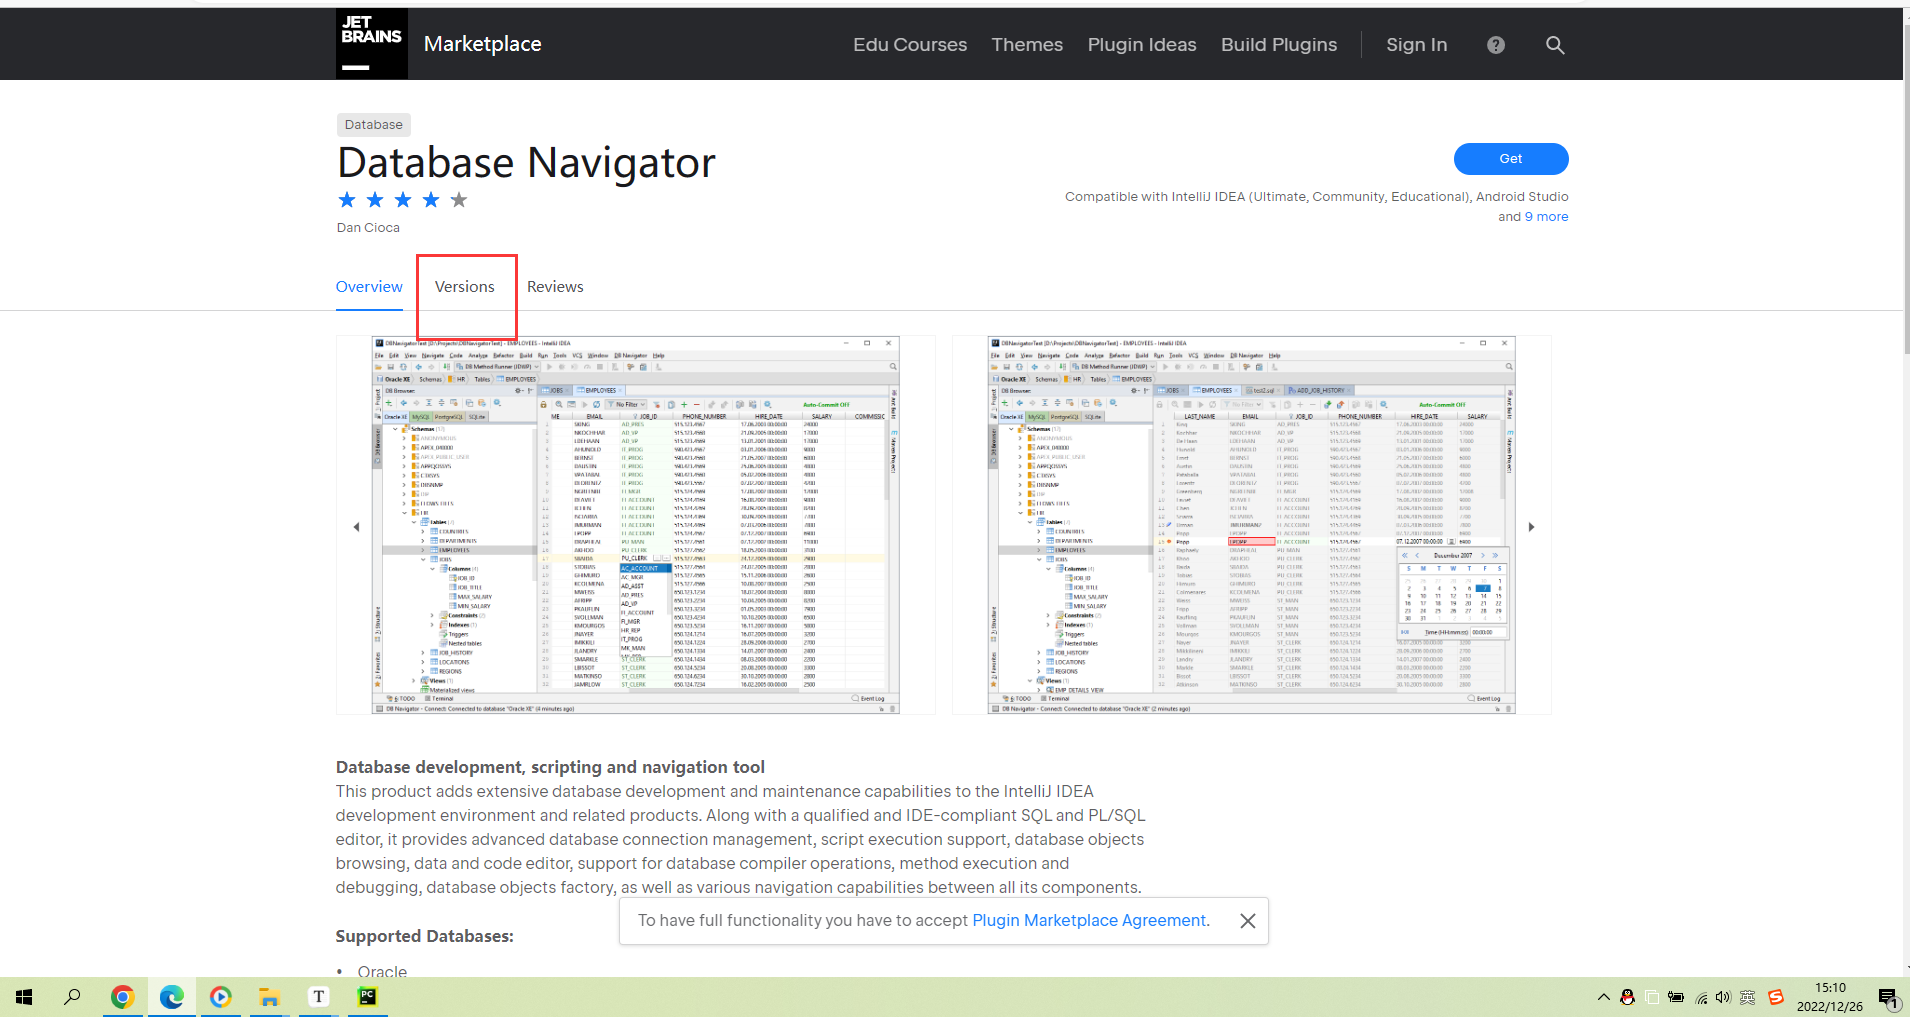Show hidden tray icons chevron
Image resolution: width=1910 pixels, height=1017 pixels.
point(1604,997)
